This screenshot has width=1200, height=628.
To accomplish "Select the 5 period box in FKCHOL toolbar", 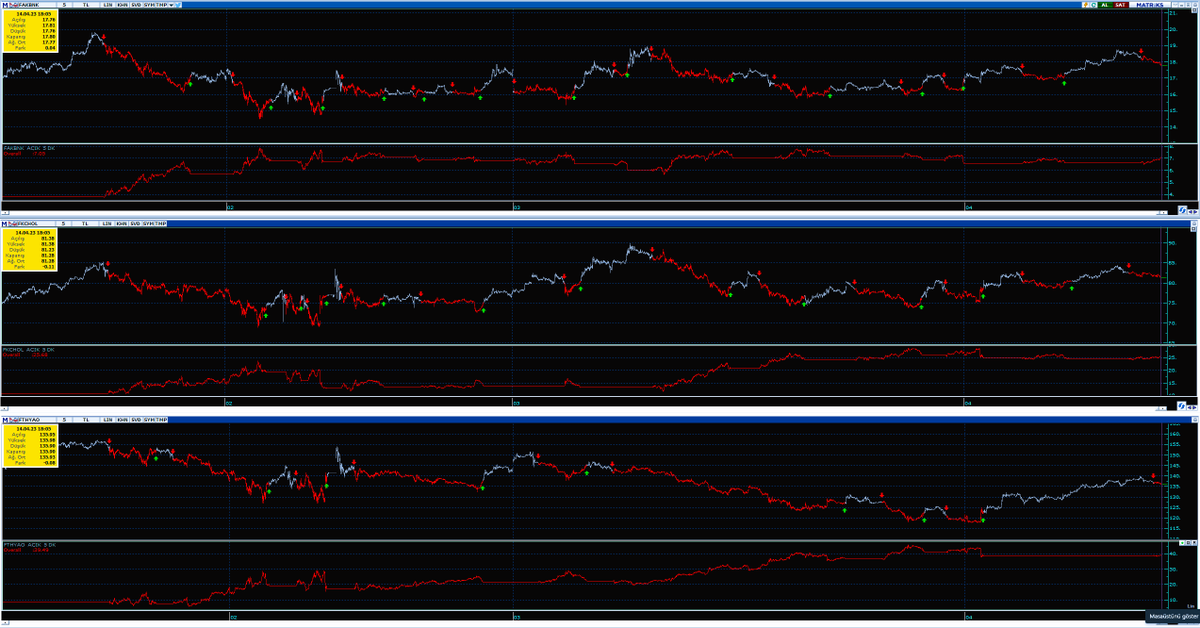I will coord(64,223).
